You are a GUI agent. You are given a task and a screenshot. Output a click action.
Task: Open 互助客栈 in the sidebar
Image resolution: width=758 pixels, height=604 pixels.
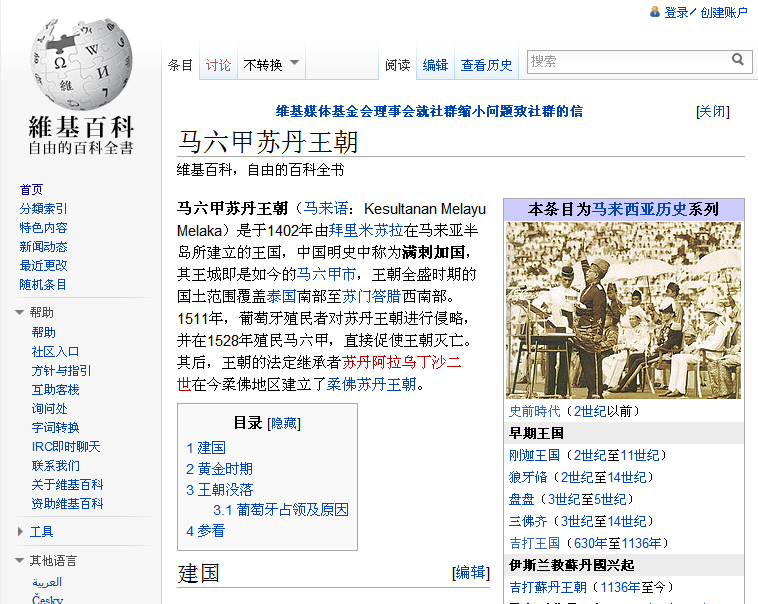(x=55, y=390)
